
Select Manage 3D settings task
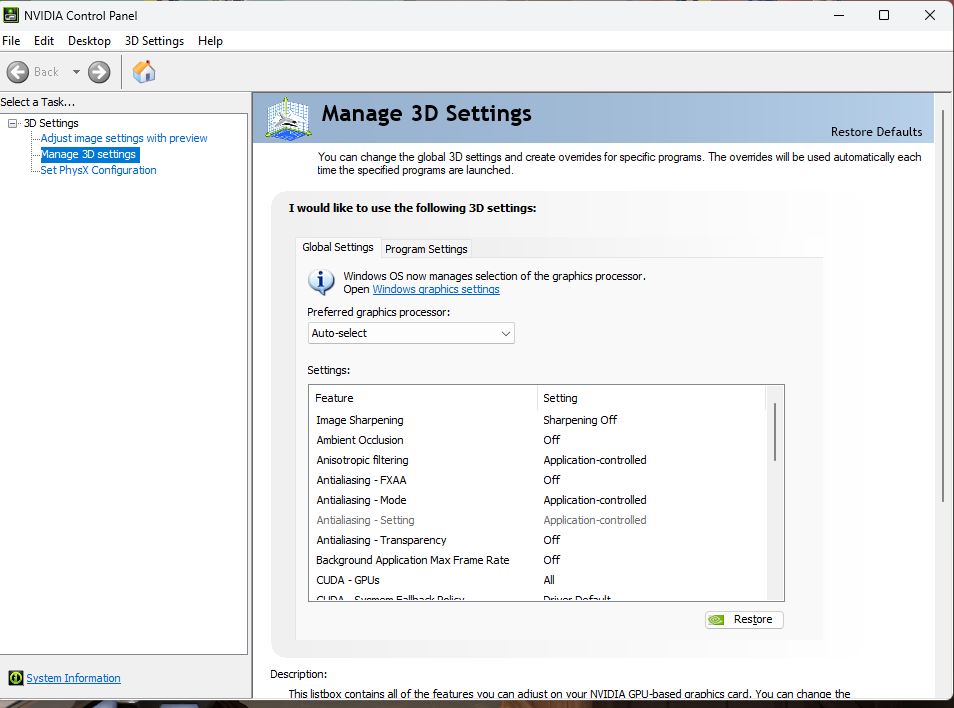coord(89,154)
